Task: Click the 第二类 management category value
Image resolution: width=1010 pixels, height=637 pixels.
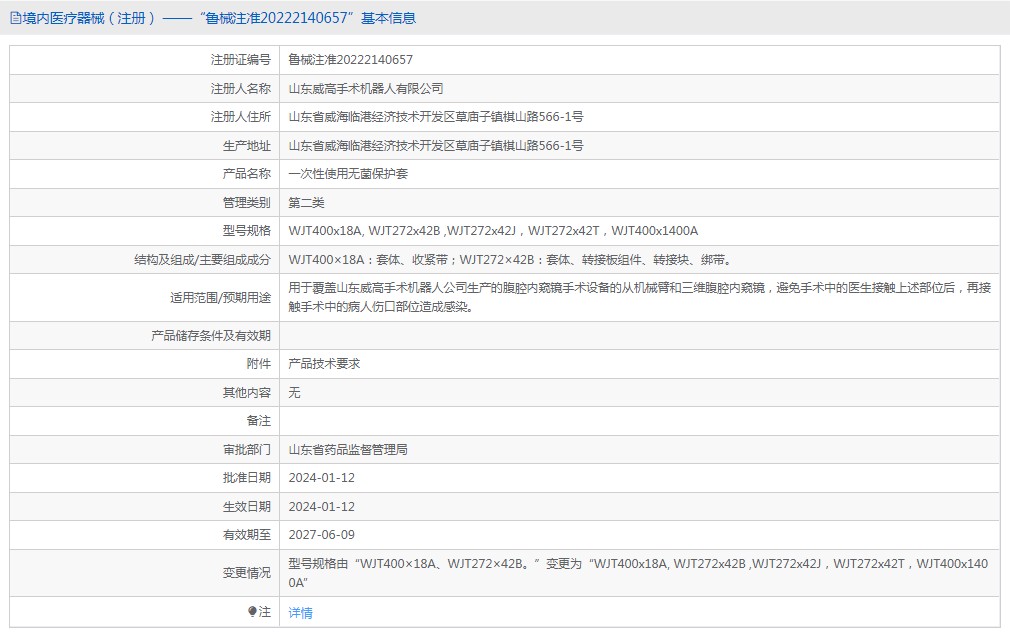Action: tap(306, 203)
